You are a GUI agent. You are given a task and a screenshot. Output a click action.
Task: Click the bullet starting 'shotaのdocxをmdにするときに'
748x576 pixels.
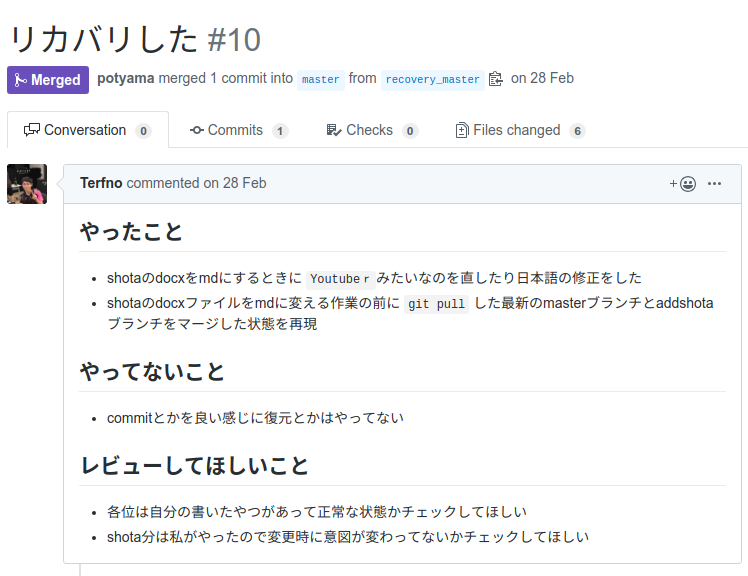374,278
